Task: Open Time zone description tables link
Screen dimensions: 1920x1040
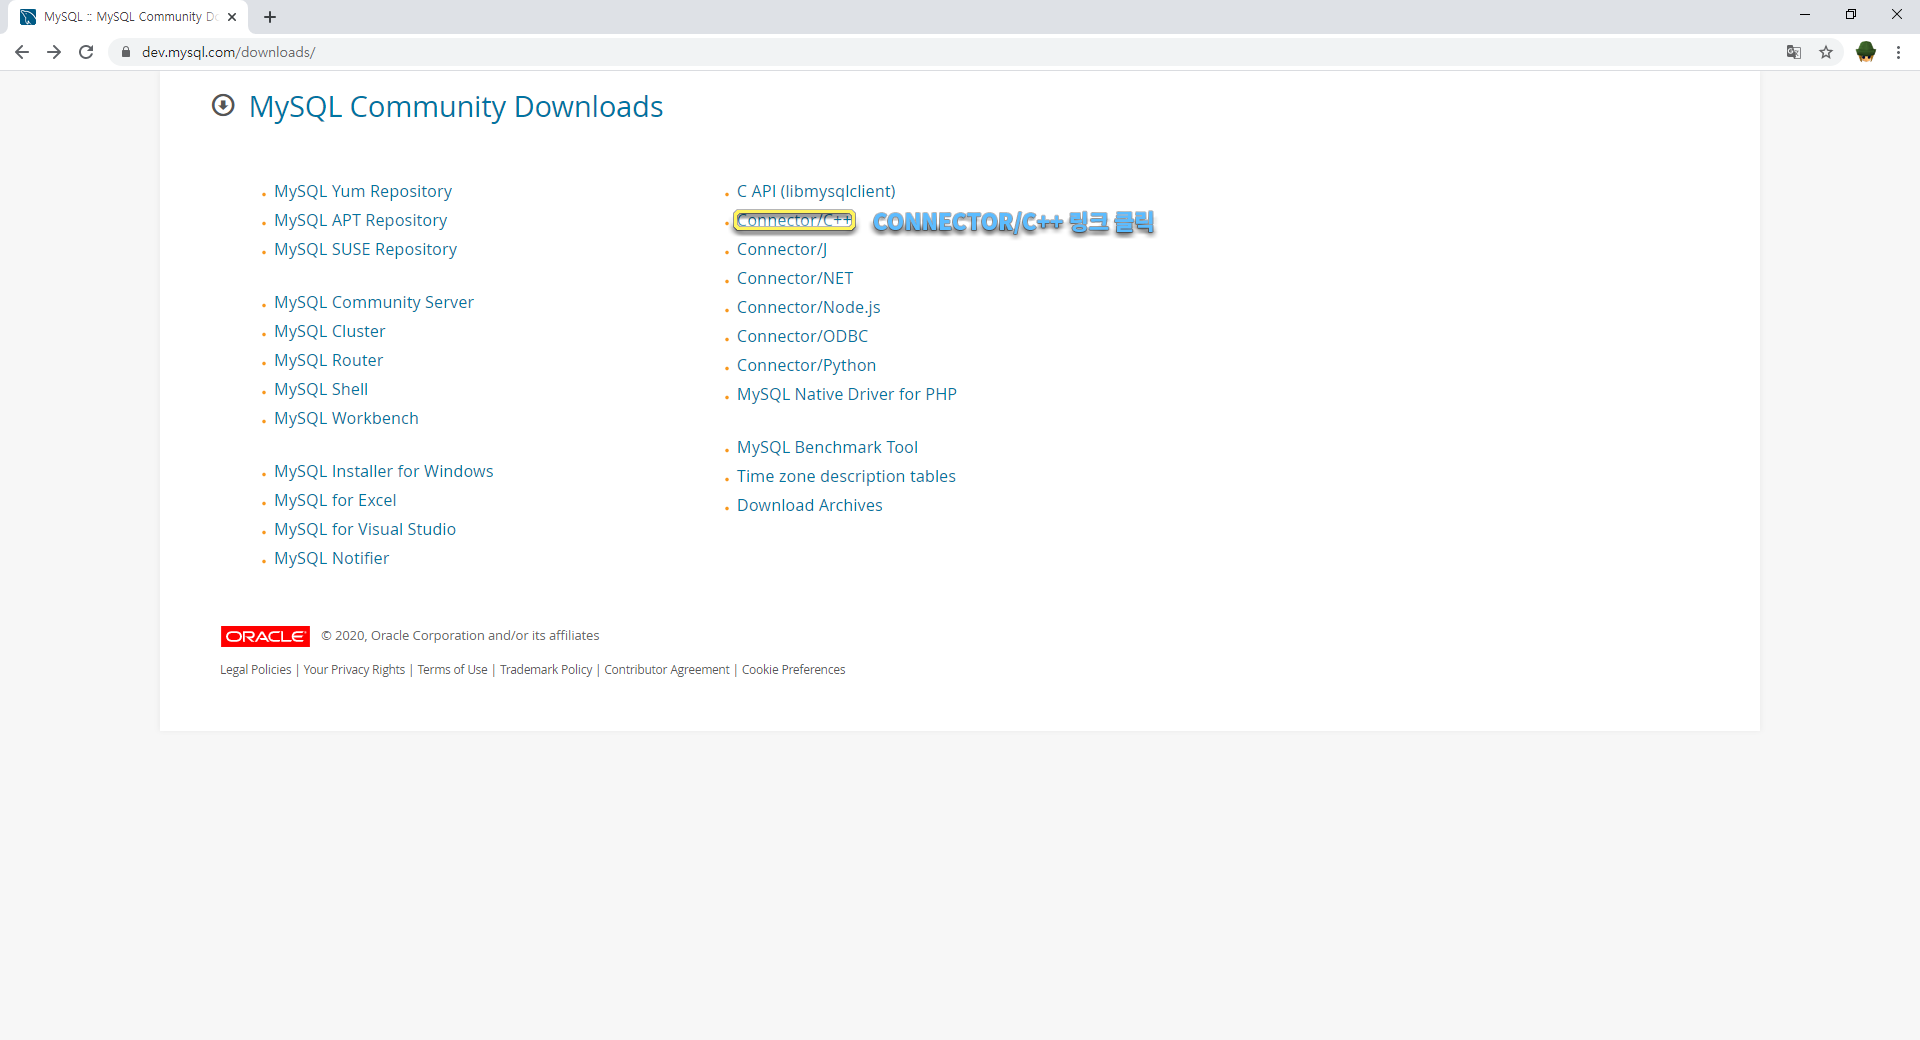Action: click(846, 476)
